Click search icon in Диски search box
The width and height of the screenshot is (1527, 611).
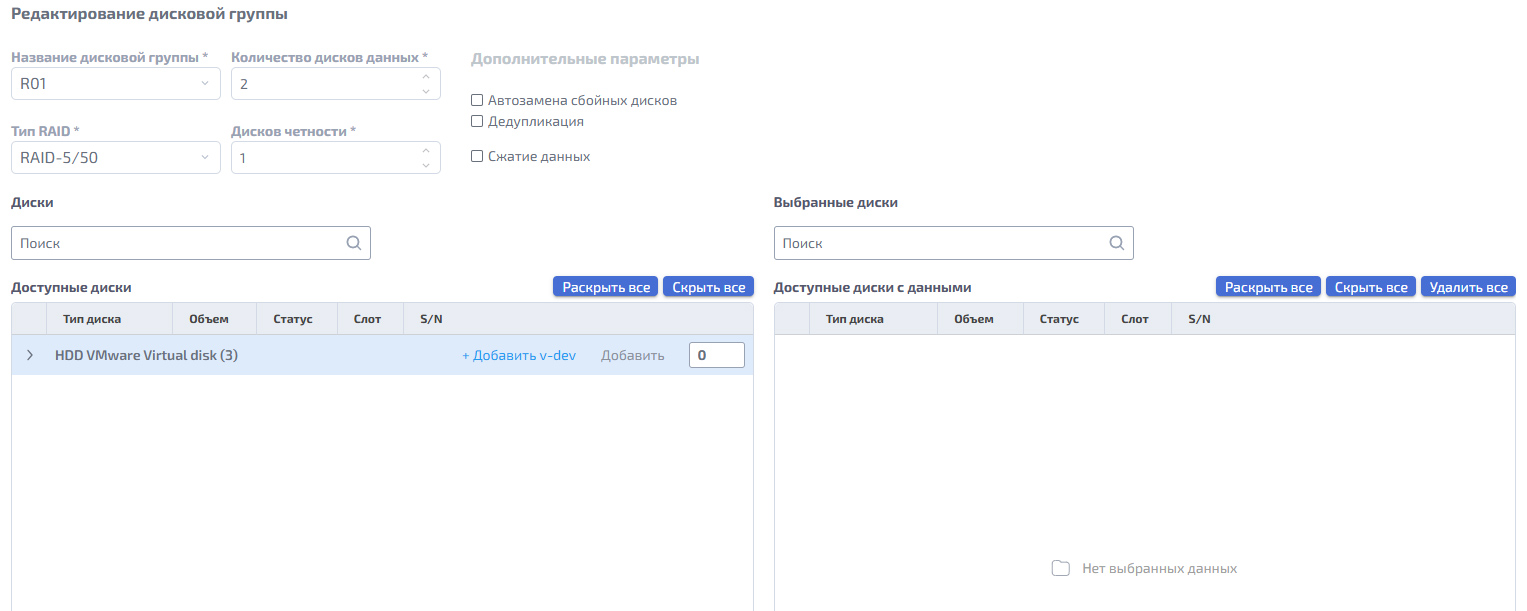coord(353,243)
